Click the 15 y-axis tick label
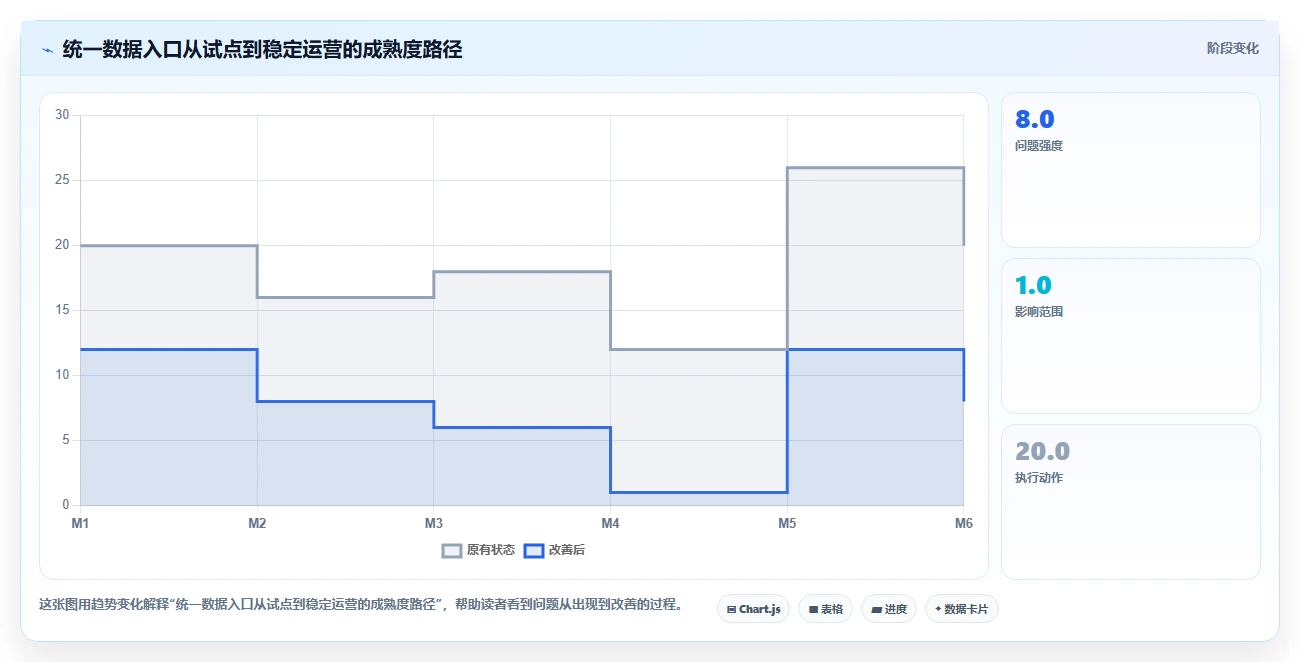The height and width of the screenshot is (662, 1300). click(x=62, y=310)
